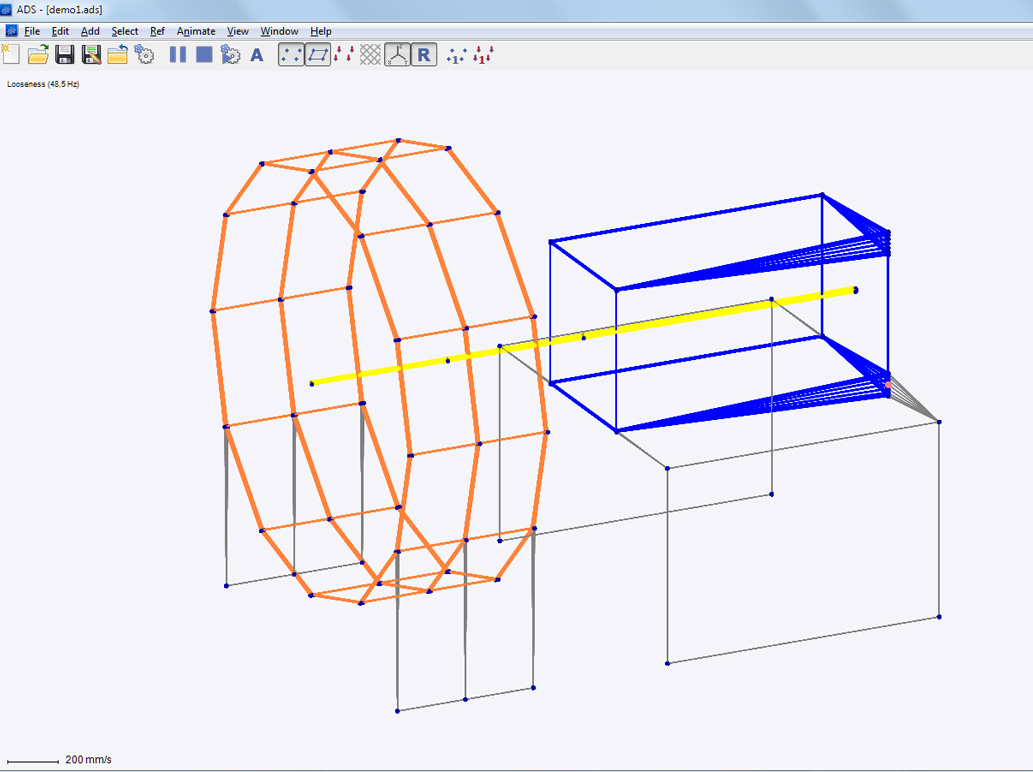This screenshot has height=772, width=1033.
Task: Click the yellow shaft in the model
Action: pos(700,316)
